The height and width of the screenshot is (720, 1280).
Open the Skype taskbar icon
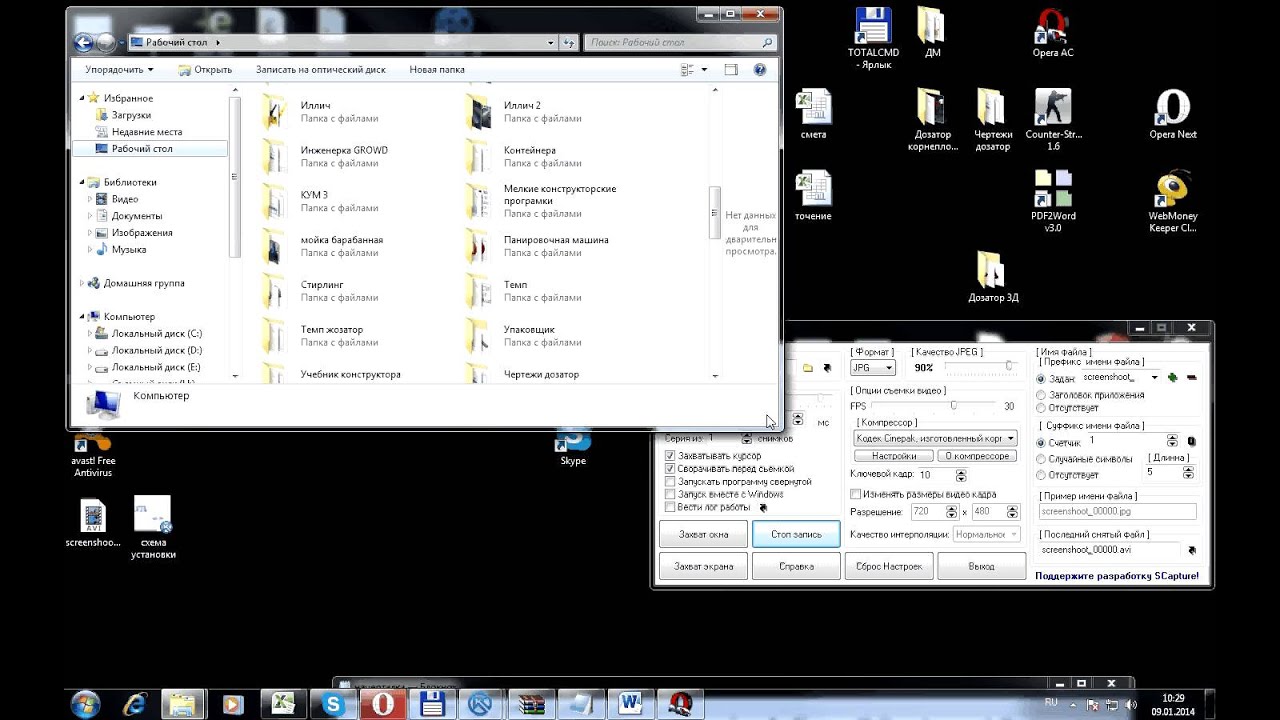tap(333, 704)
